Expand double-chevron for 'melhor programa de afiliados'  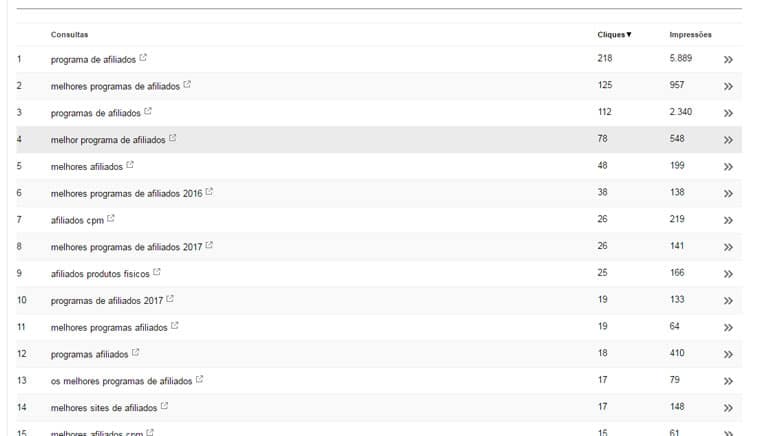[x=728, y=140]
